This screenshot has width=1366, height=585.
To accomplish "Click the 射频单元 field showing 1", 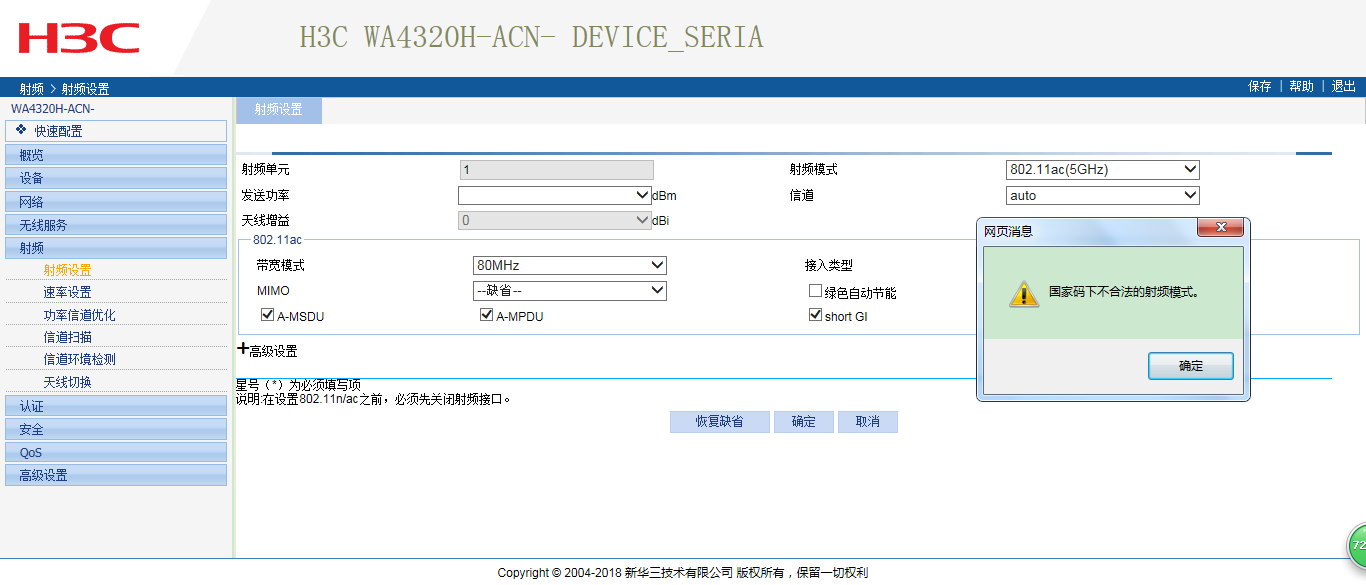I will click(x=556, y=170).
